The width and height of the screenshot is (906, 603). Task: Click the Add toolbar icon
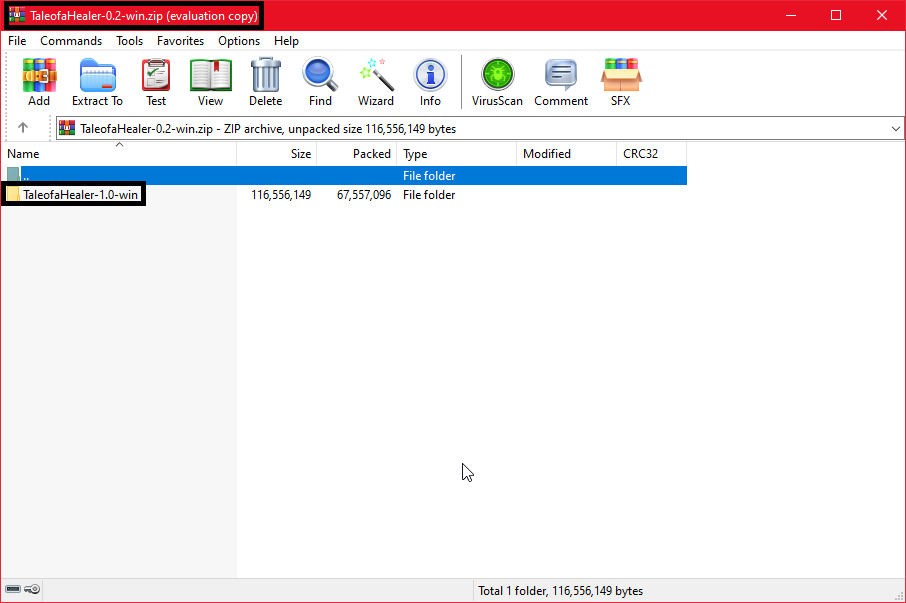click(x=39, y=82)
